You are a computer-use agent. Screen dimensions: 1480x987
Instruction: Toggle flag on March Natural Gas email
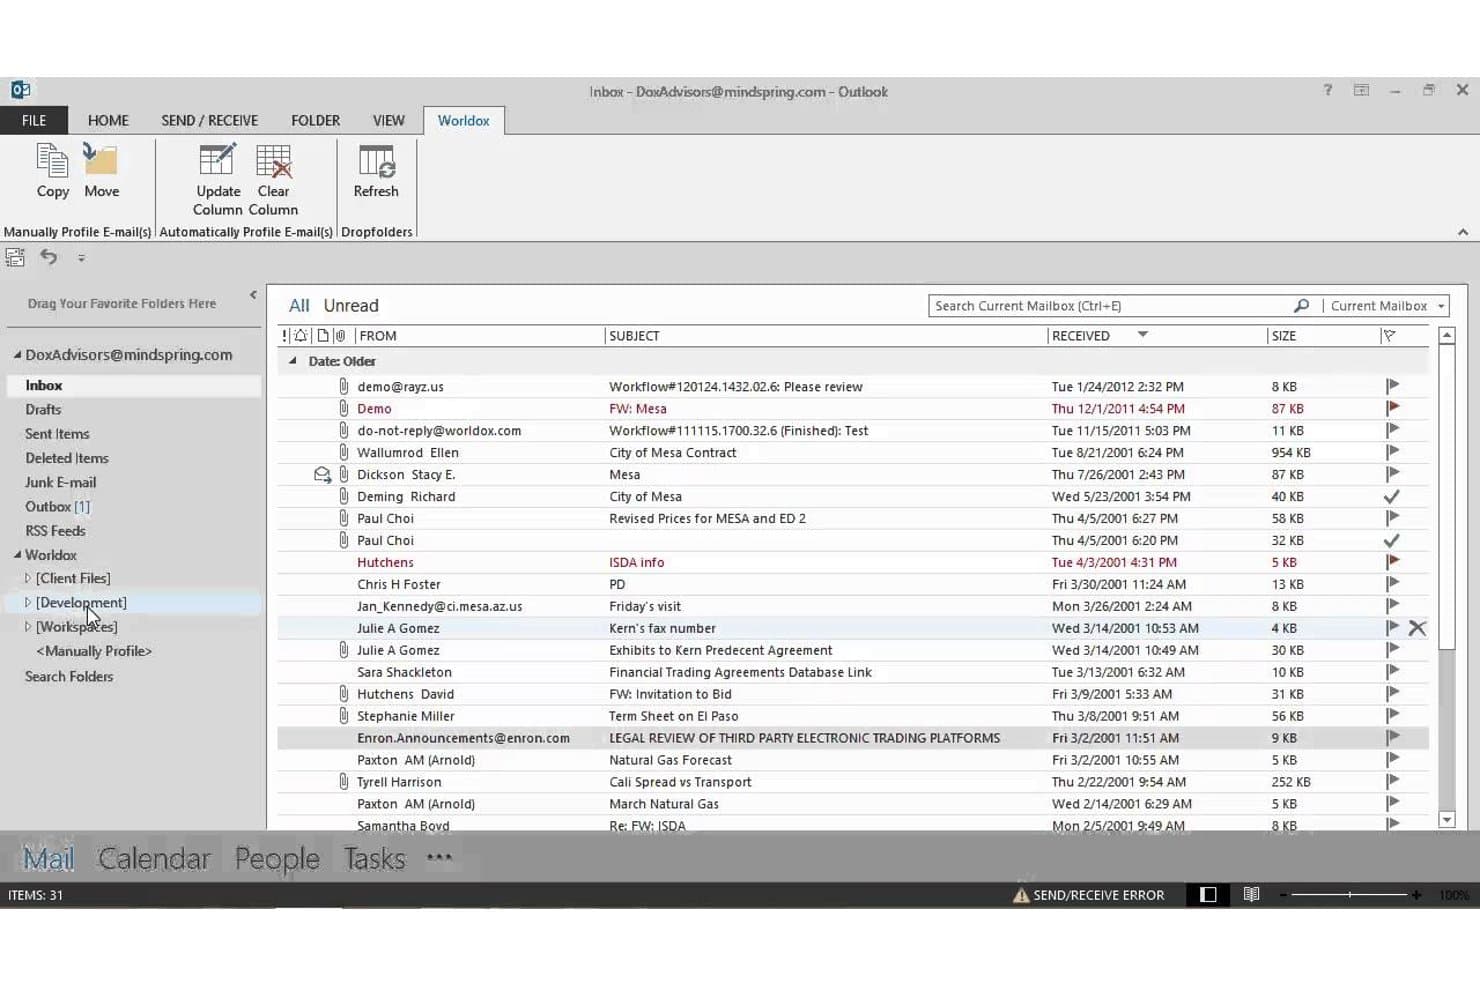[x=1392, y=804]
